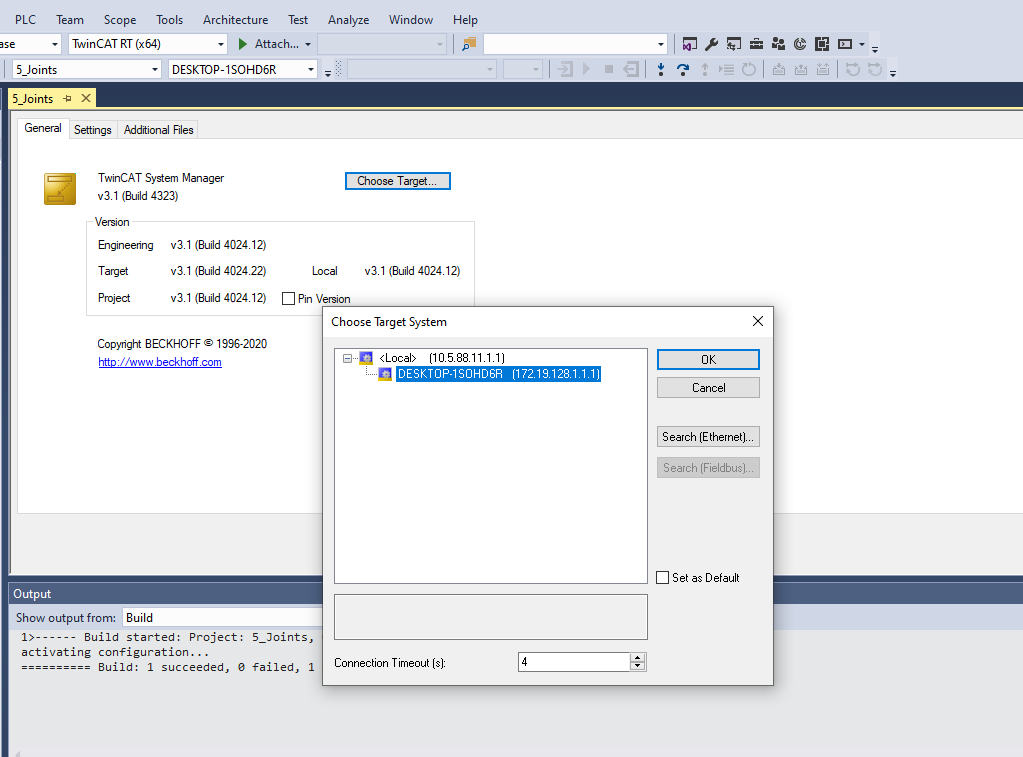
Task: Click the first greyed download tray icon
Action: point(779,69)
